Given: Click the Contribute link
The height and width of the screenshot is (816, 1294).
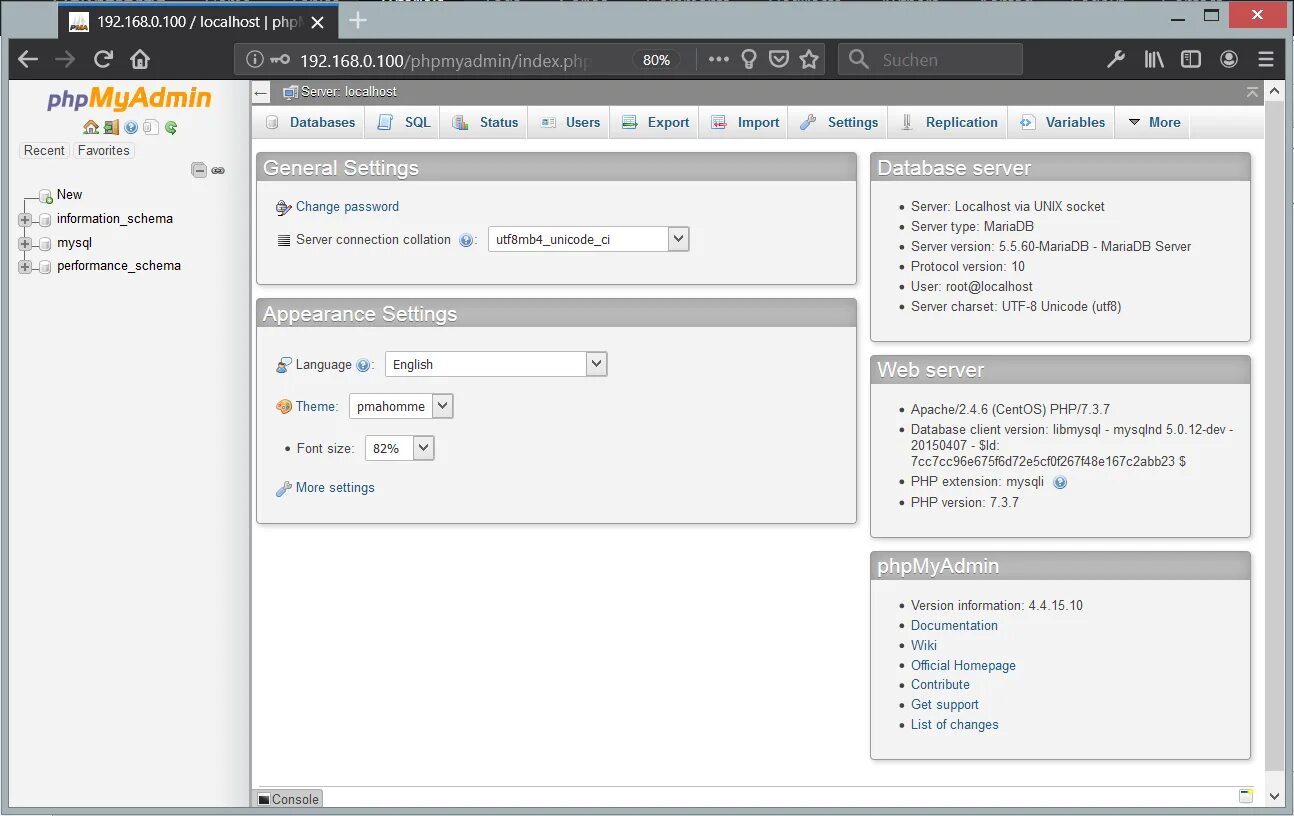Looking at the screenshot, I should pos(940,685).
